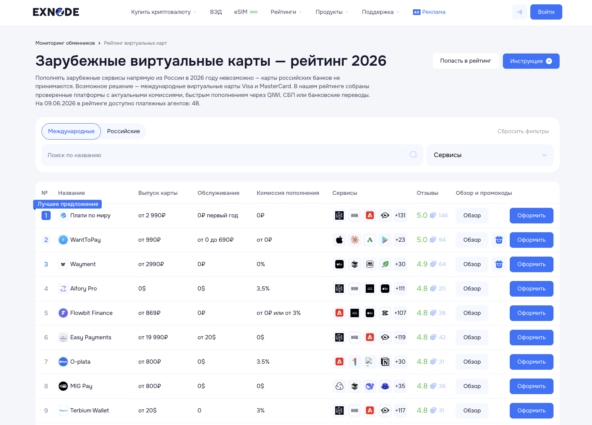Show +23 more services for WantToPay
592x425 pixels.
point(400,240)
